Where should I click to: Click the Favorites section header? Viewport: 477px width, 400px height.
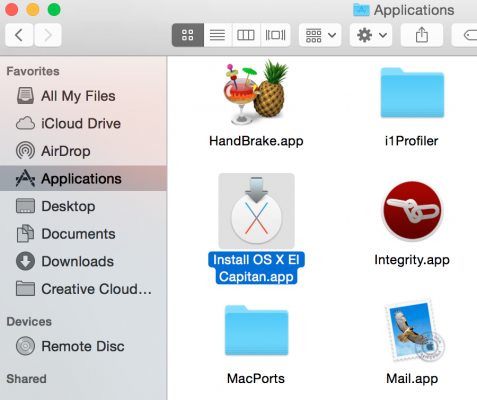coord(33,71)
